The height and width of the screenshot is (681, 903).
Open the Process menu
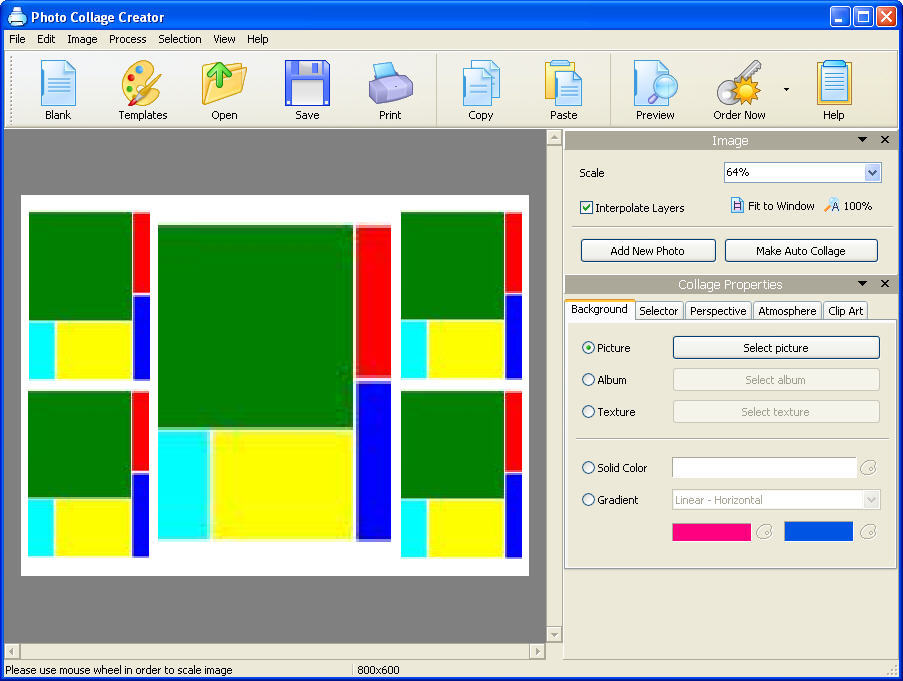(127, 39)
